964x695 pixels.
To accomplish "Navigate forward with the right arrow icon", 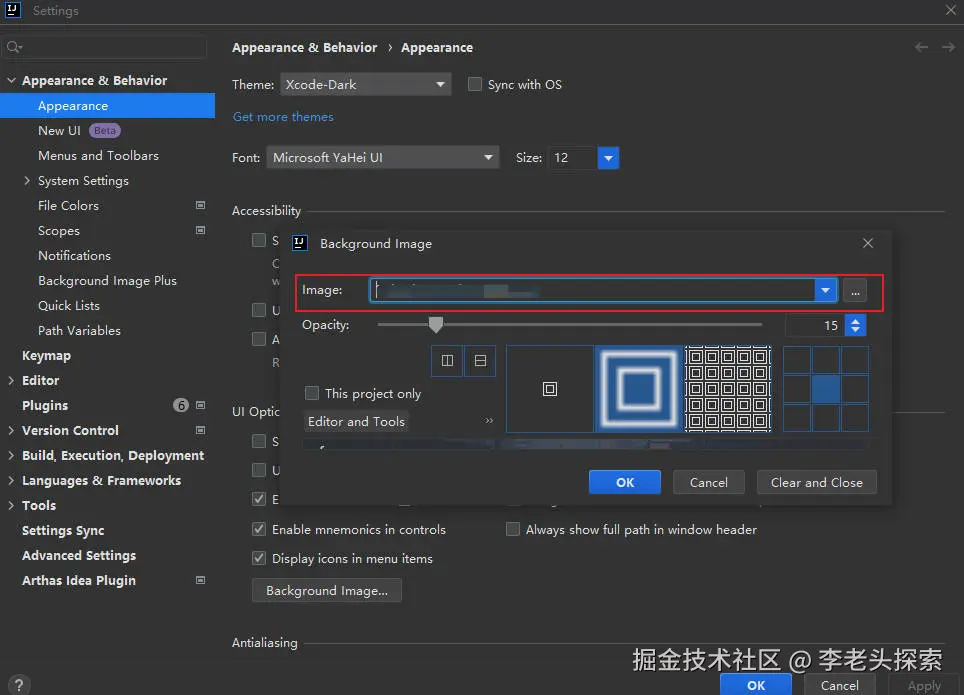I will (x=948, y=47).
